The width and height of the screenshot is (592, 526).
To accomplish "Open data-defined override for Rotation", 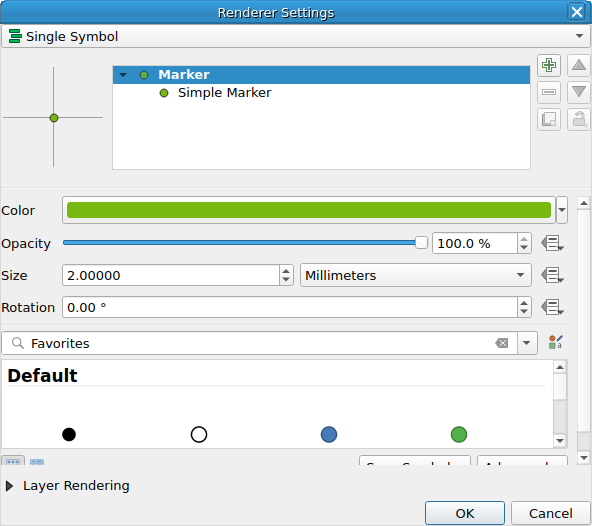I will tap(552, 307).
